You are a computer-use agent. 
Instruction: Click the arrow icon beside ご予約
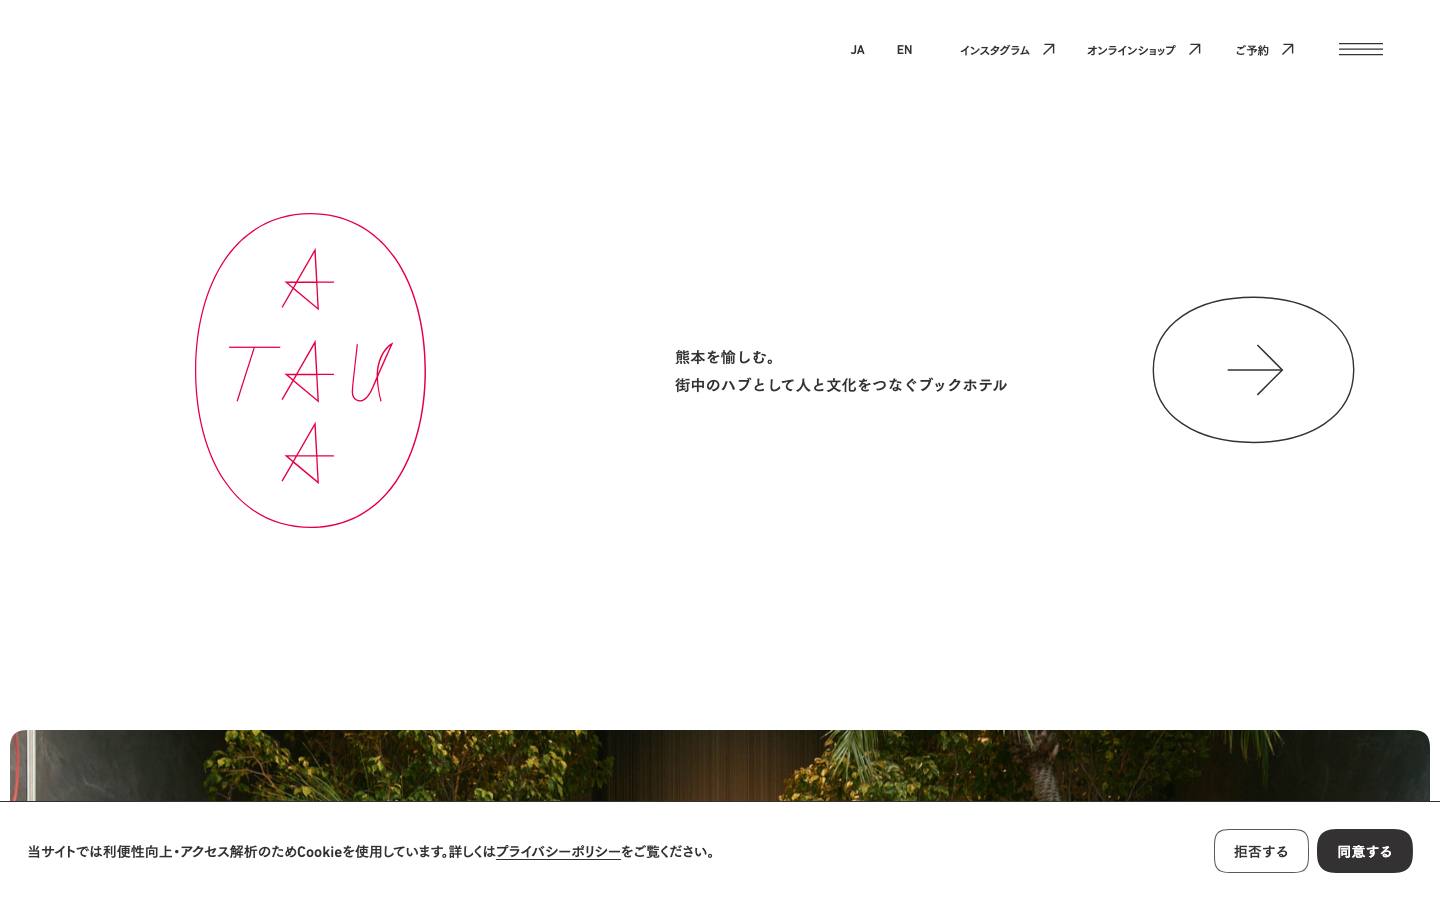pos(1287,49)
